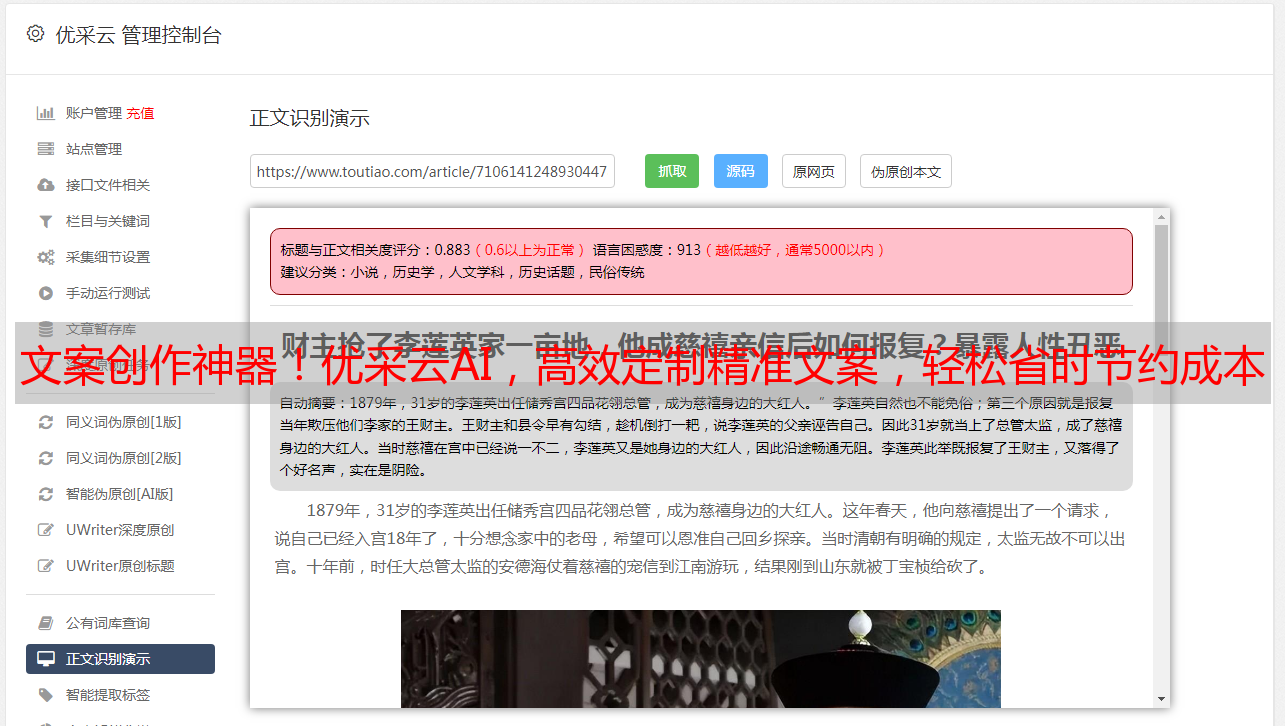Open UWriter原创标题 page
Screen dimensions: 1285x726
120,566
